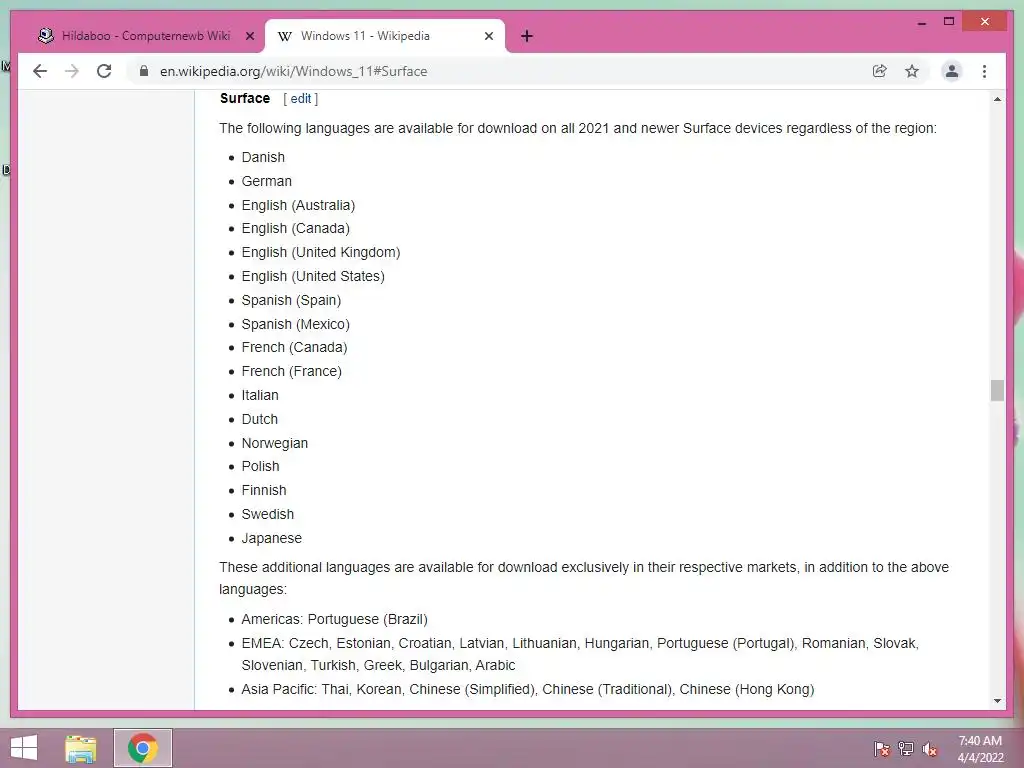
Task: Close the Chrome window
Action: 985,22
